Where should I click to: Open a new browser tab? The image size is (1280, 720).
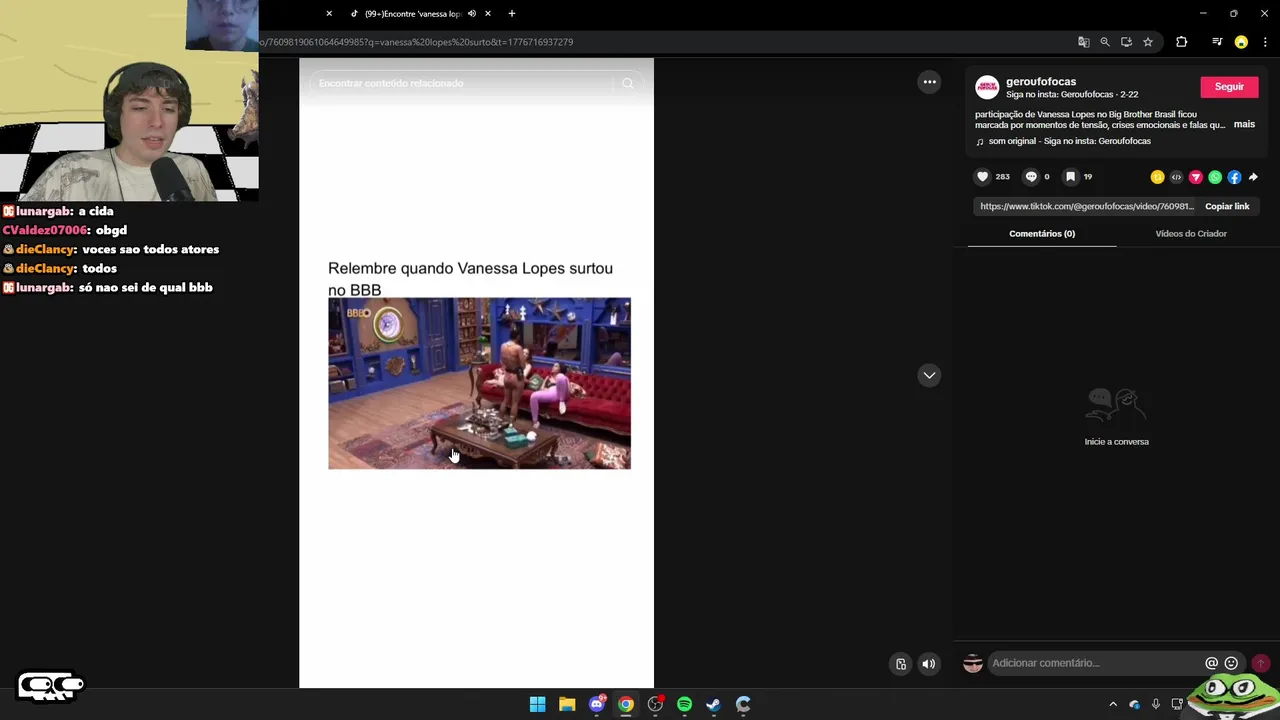[x=512, y=14]
